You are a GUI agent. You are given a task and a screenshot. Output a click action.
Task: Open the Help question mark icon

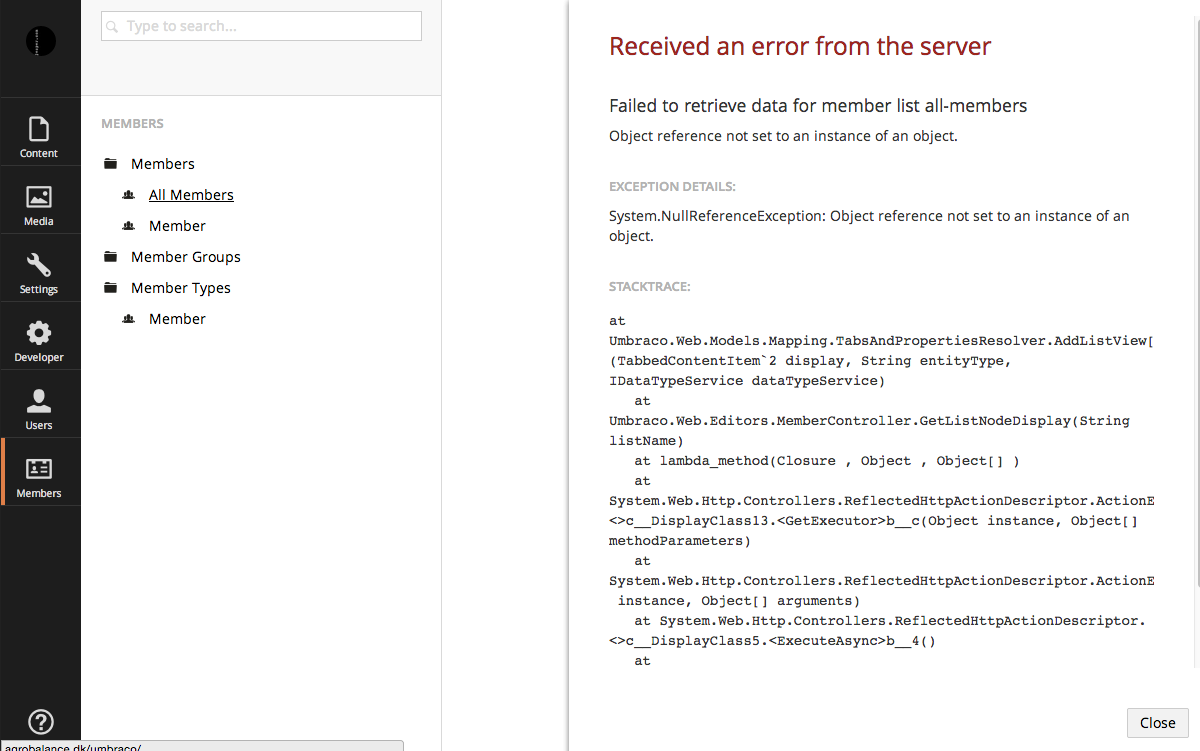pos(40,722)
